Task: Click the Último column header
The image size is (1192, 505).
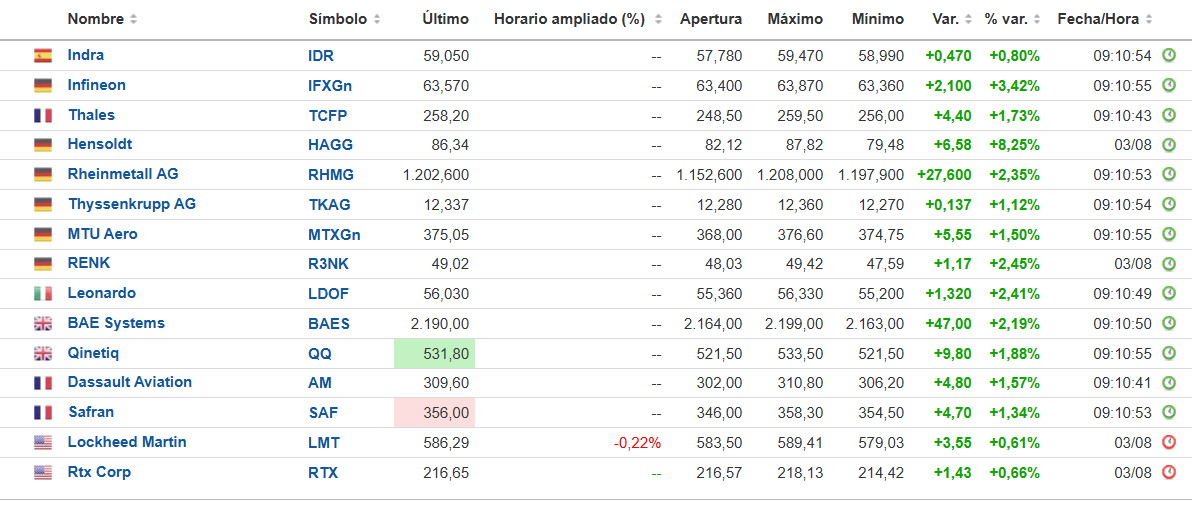Action: (x=445, y=20)
